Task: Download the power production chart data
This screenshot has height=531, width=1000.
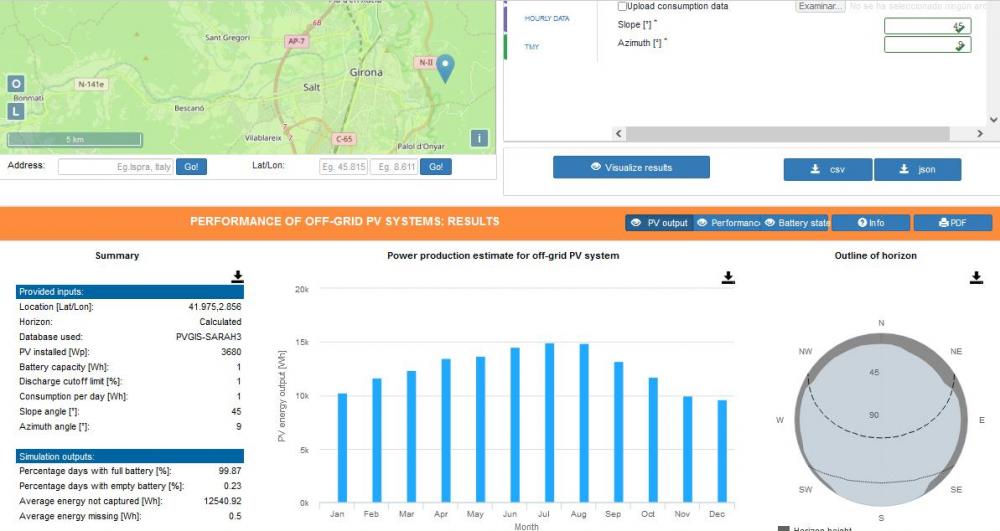Action: (x=728, y=277)
